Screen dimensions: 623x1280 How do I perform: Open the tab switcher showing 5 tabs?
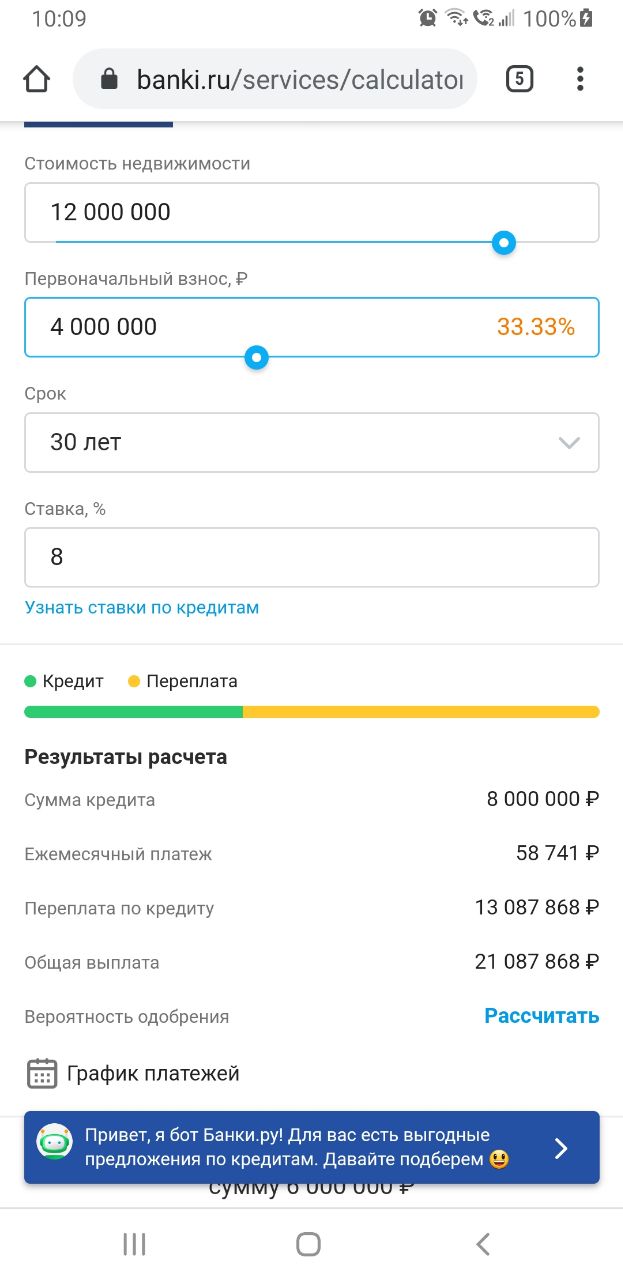pos(519,79)
